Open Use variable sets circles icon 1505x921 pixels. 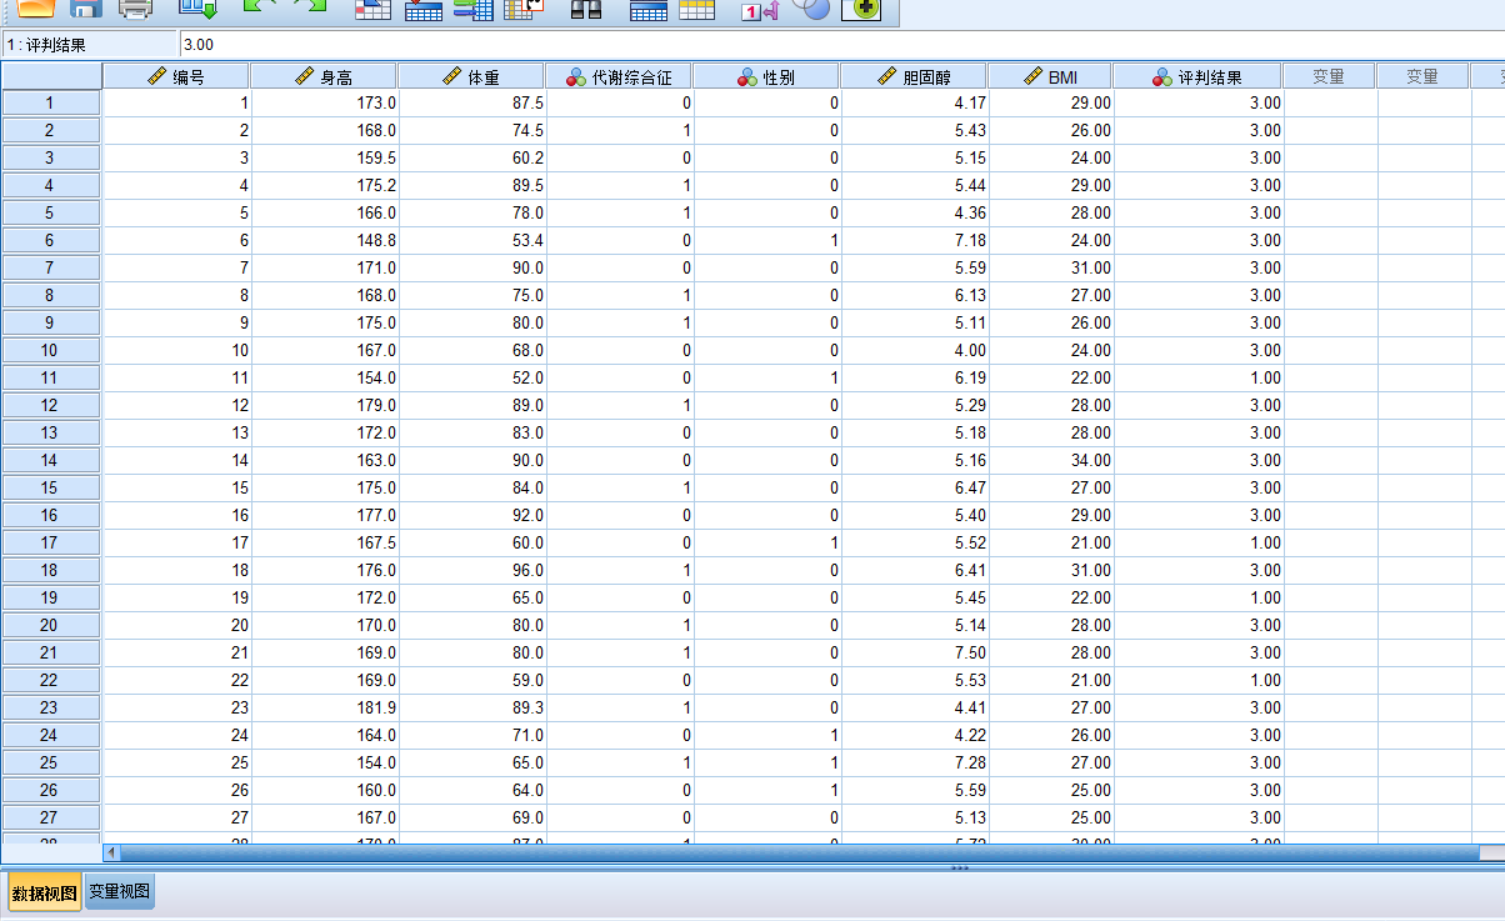click(x=811, y=9)
